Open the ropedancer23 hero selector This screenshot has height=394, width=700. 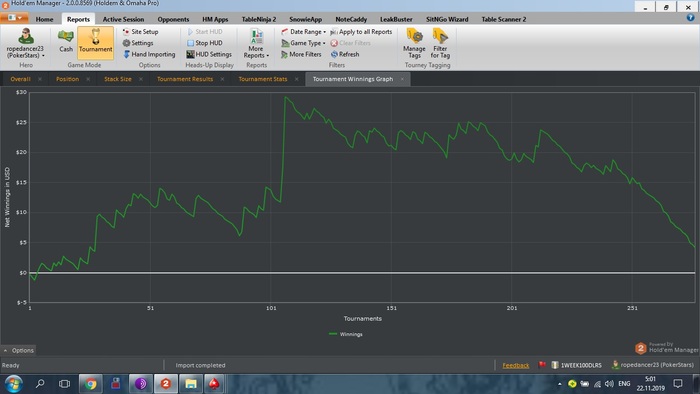(x=25, y=43)
